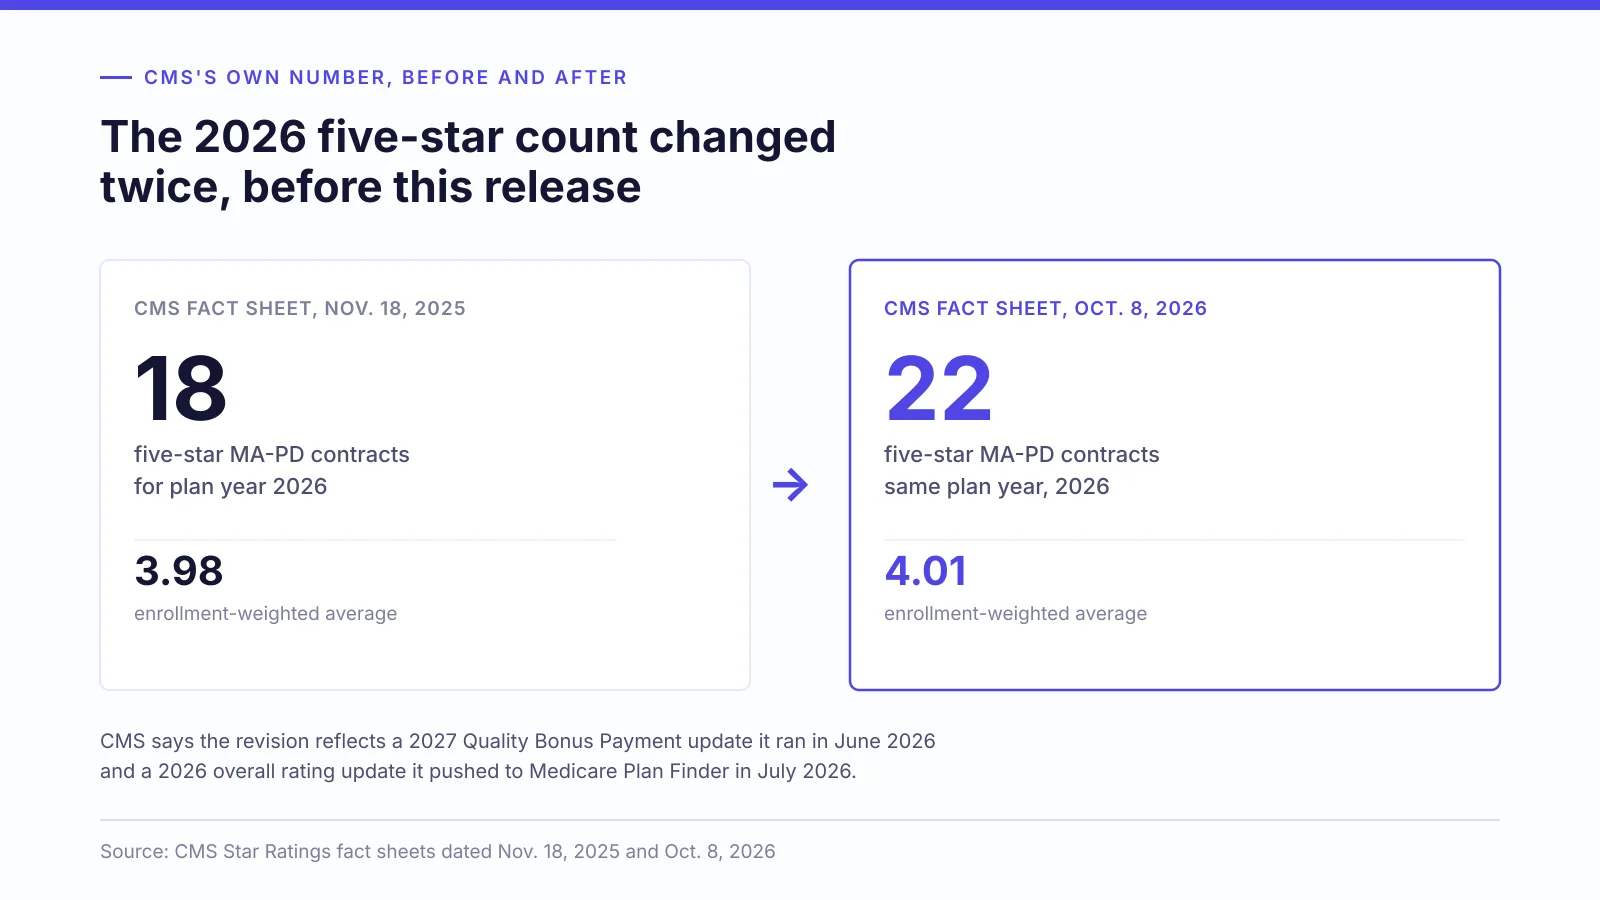1600x900 pixels.
Task: Select the large number 18
Action: [x=181, y=388]
